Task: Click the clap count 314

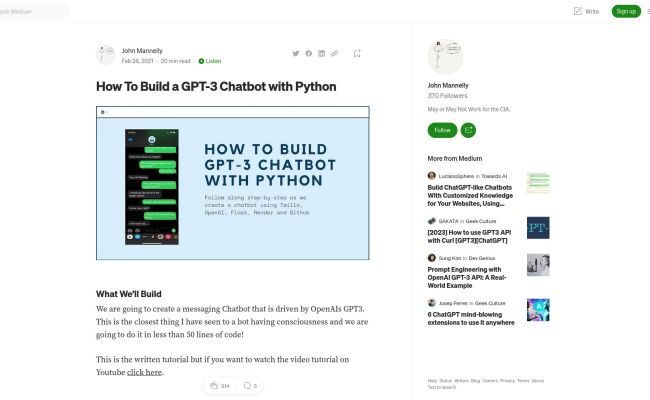Action: click(225, 386)
